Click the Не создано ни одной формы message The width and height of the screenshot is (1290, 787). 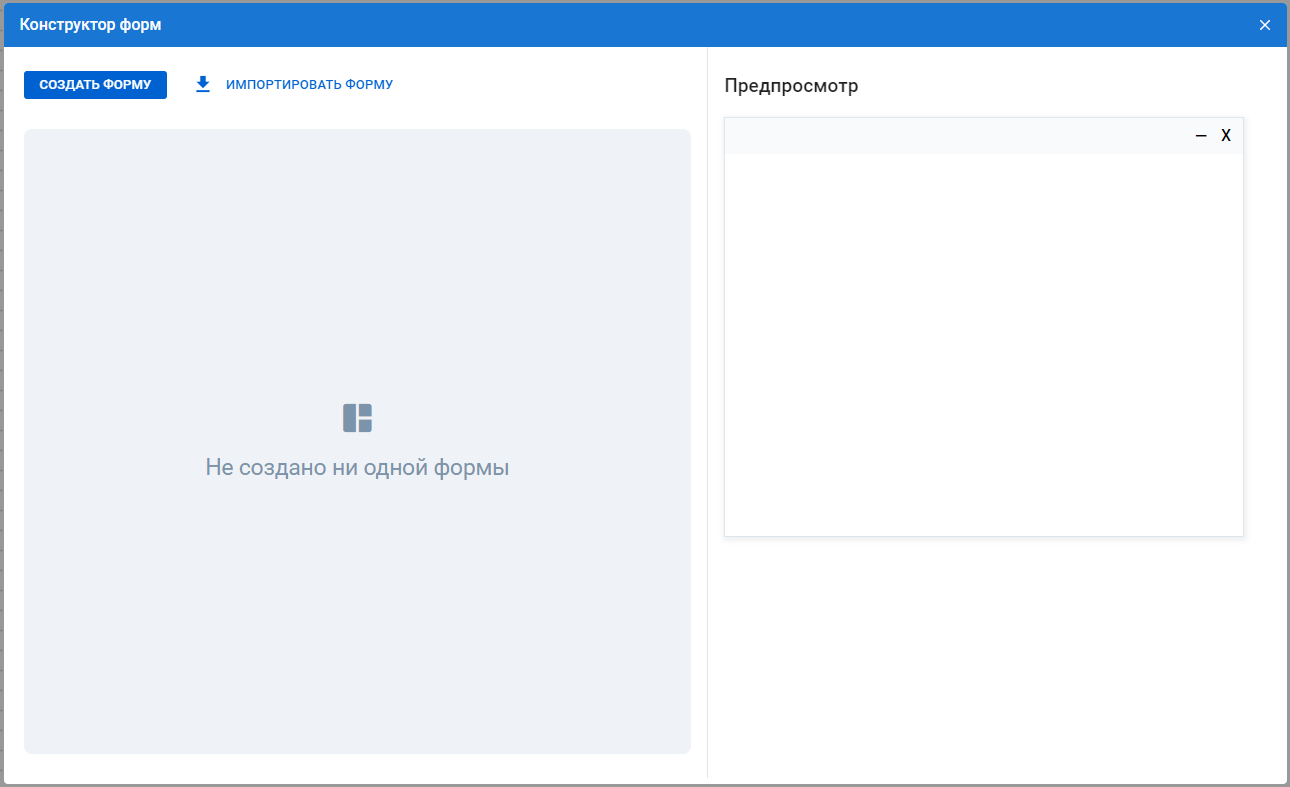pos(357,467)
